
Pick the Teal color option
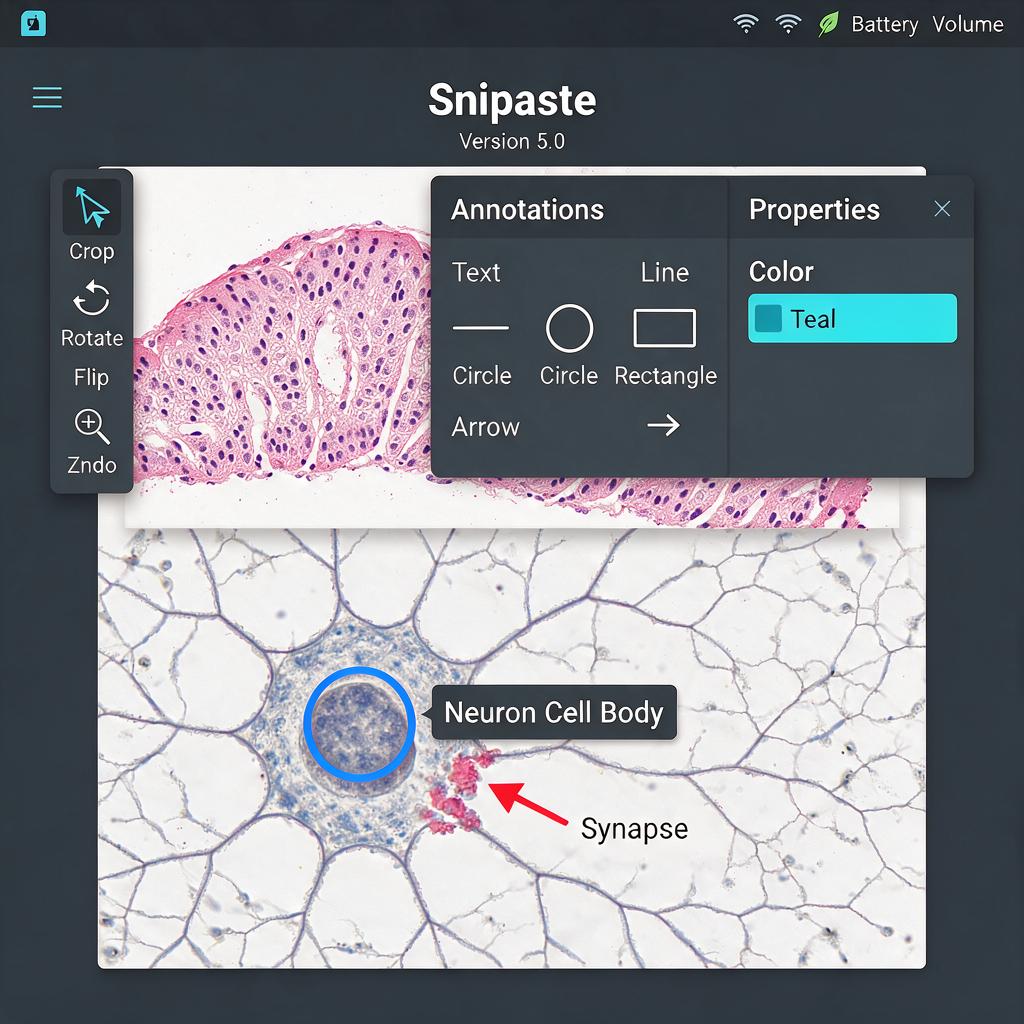point(852,319)
